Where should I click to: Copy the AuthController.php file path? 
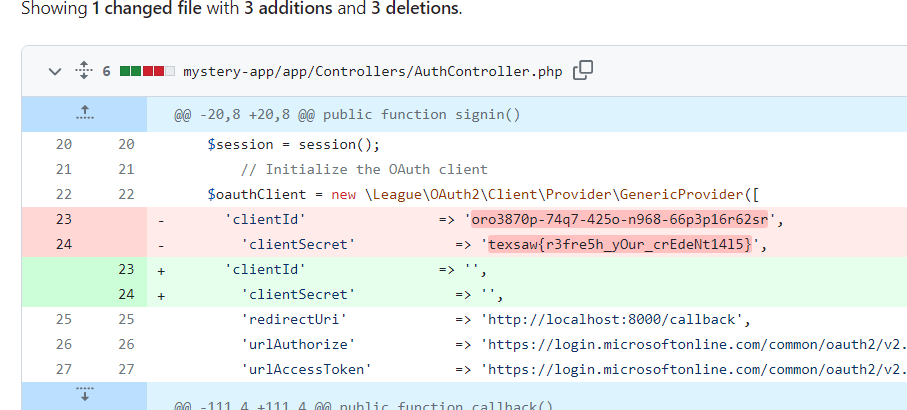[x=582, y=71]
